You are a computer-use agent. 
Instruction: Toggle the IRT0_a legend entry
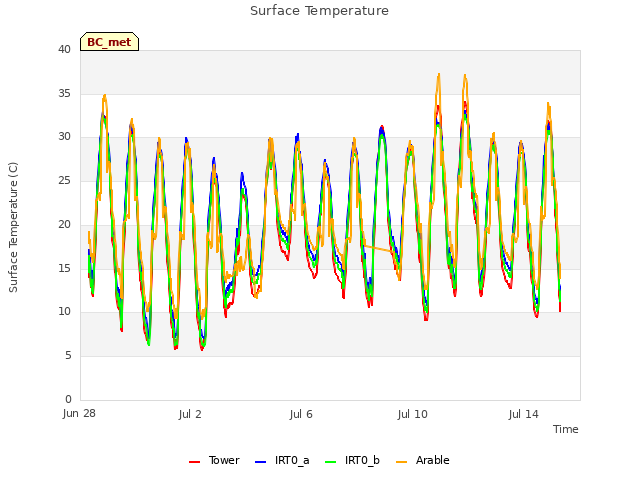coord(282,460)
